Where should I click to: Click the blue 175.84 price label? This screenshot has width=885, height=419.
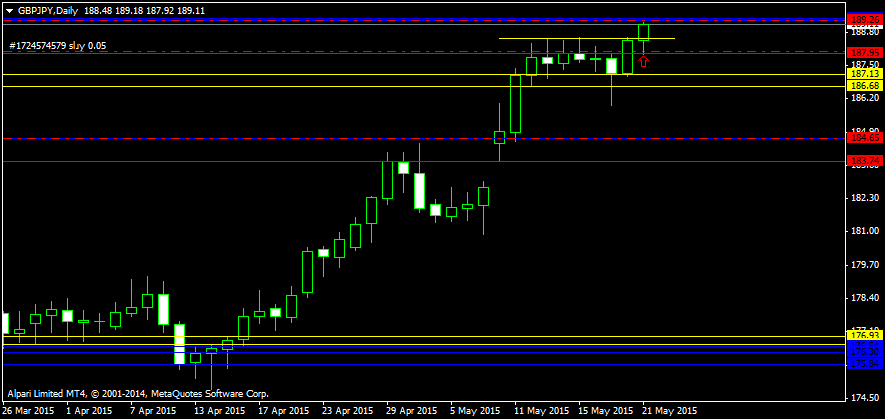click(865, 364)
